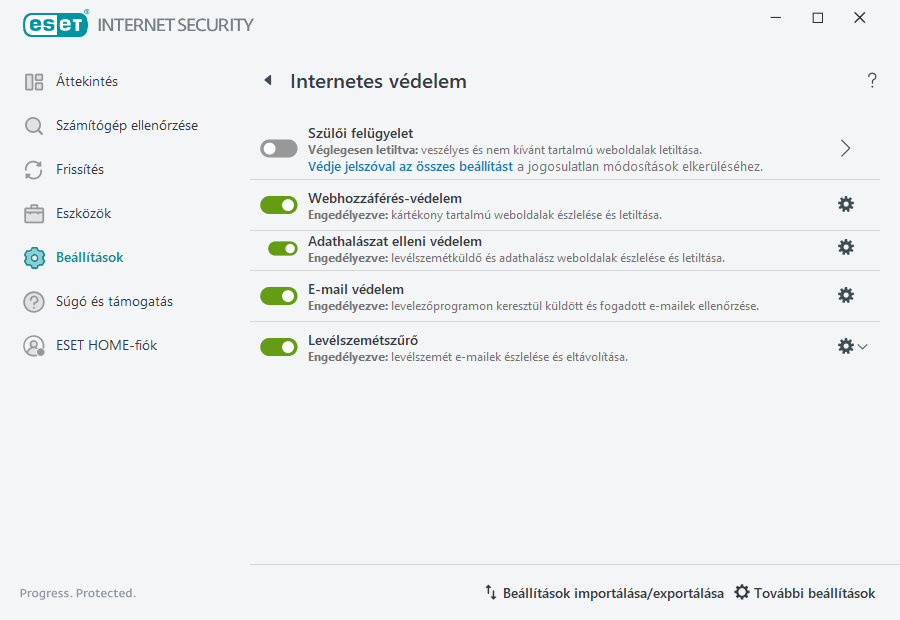This screenshot has height=620, width=900.
Task: Open Adathalászat elleni védelem gear icon
Action: click(846, 249)
